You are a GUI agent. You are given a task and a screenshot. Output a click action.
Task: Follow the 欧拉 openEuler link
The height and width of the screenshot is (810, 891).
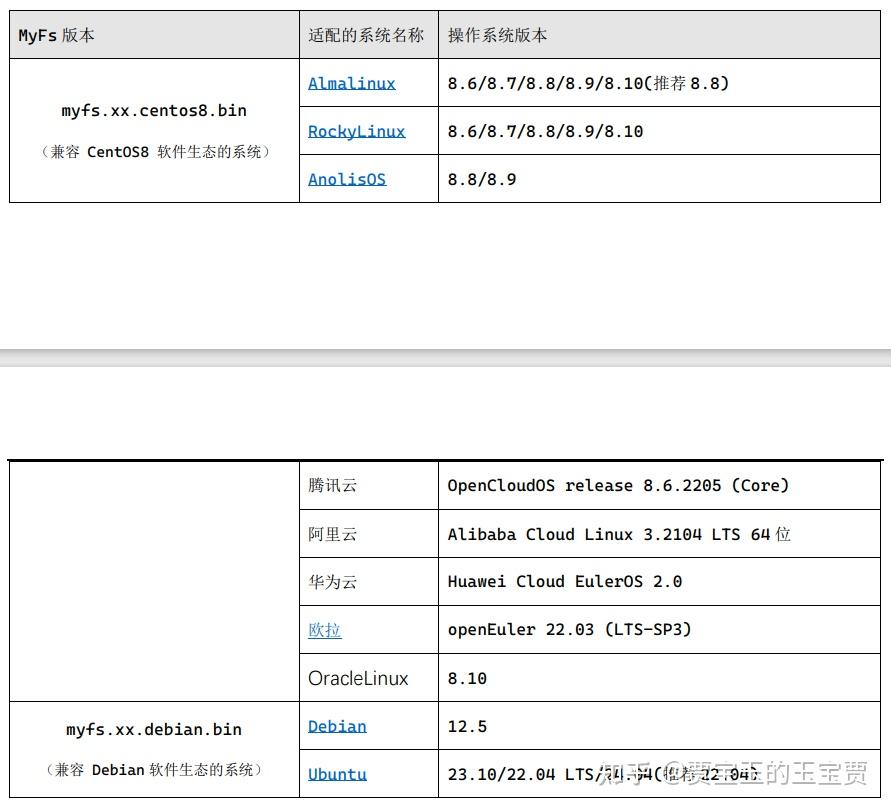tap(324, 630)
